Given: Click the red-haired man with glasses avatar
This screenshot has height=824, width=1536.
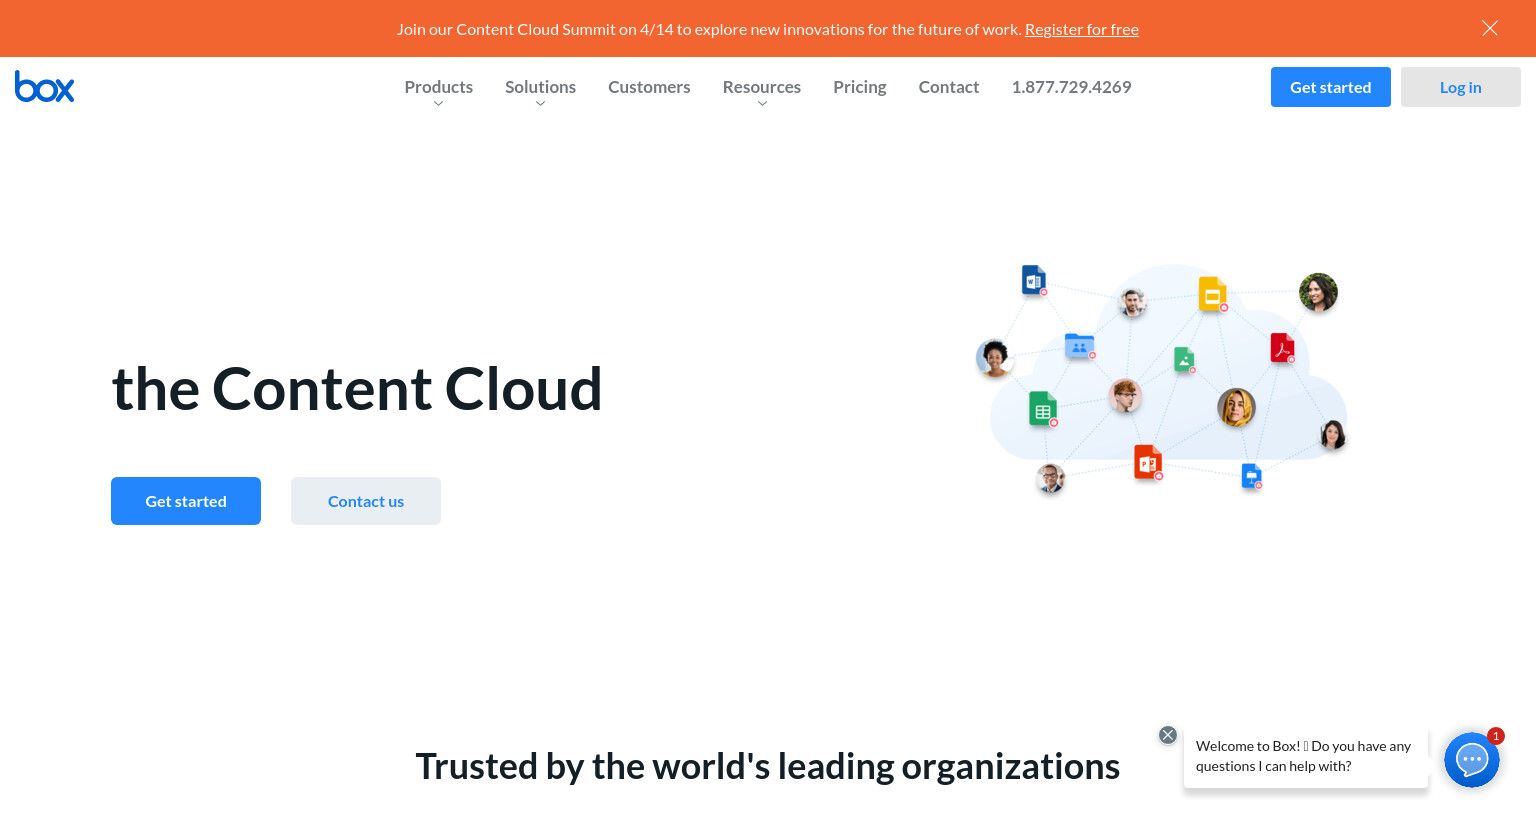Looking at the screenshot, I should tap(1125, 396).
